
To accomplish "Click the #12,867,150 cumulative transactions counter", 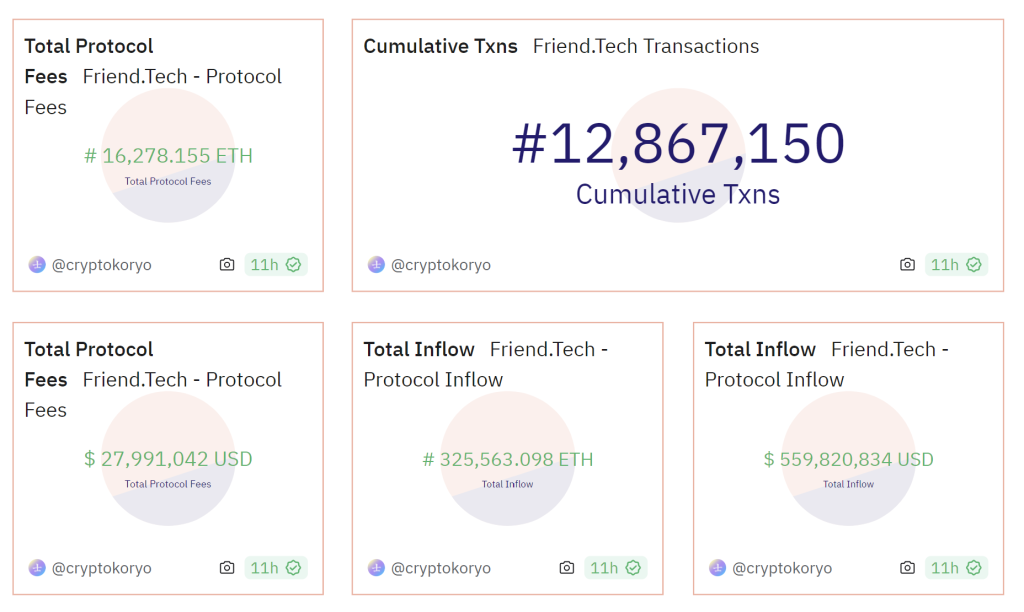I will click(678, 144).
